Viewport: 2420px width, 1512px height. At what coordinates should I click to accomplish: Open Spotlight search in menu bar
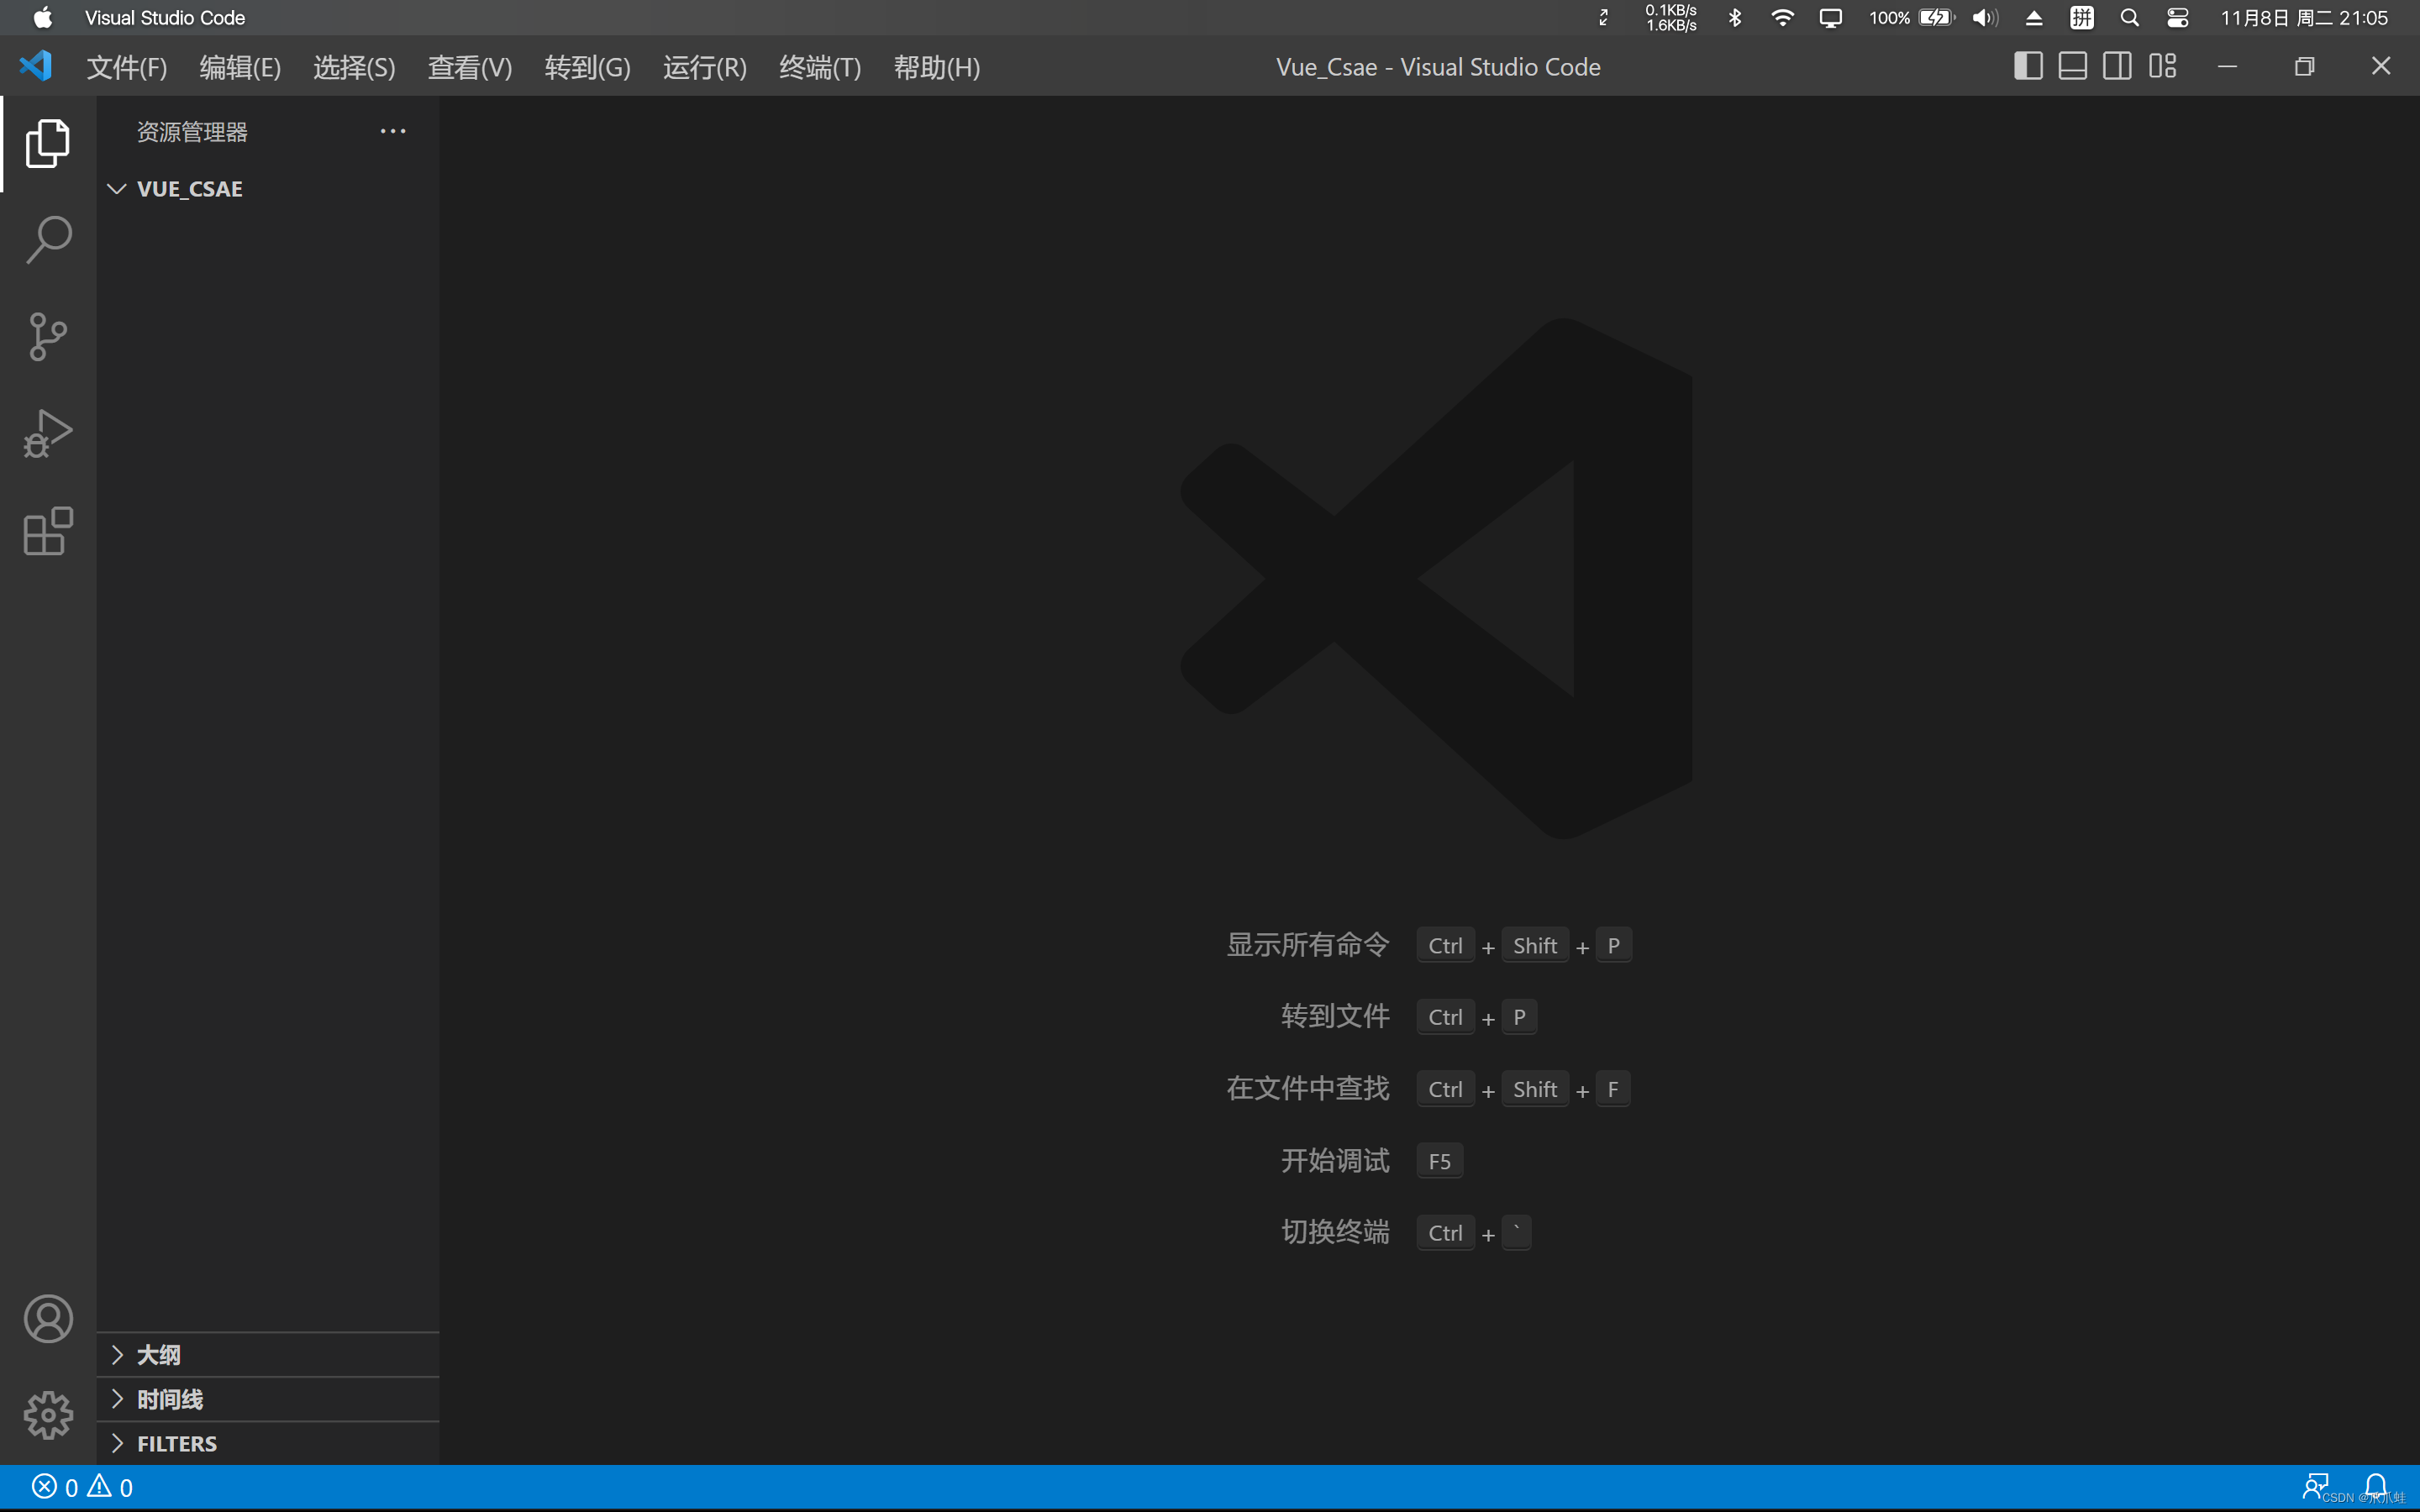2130,17
